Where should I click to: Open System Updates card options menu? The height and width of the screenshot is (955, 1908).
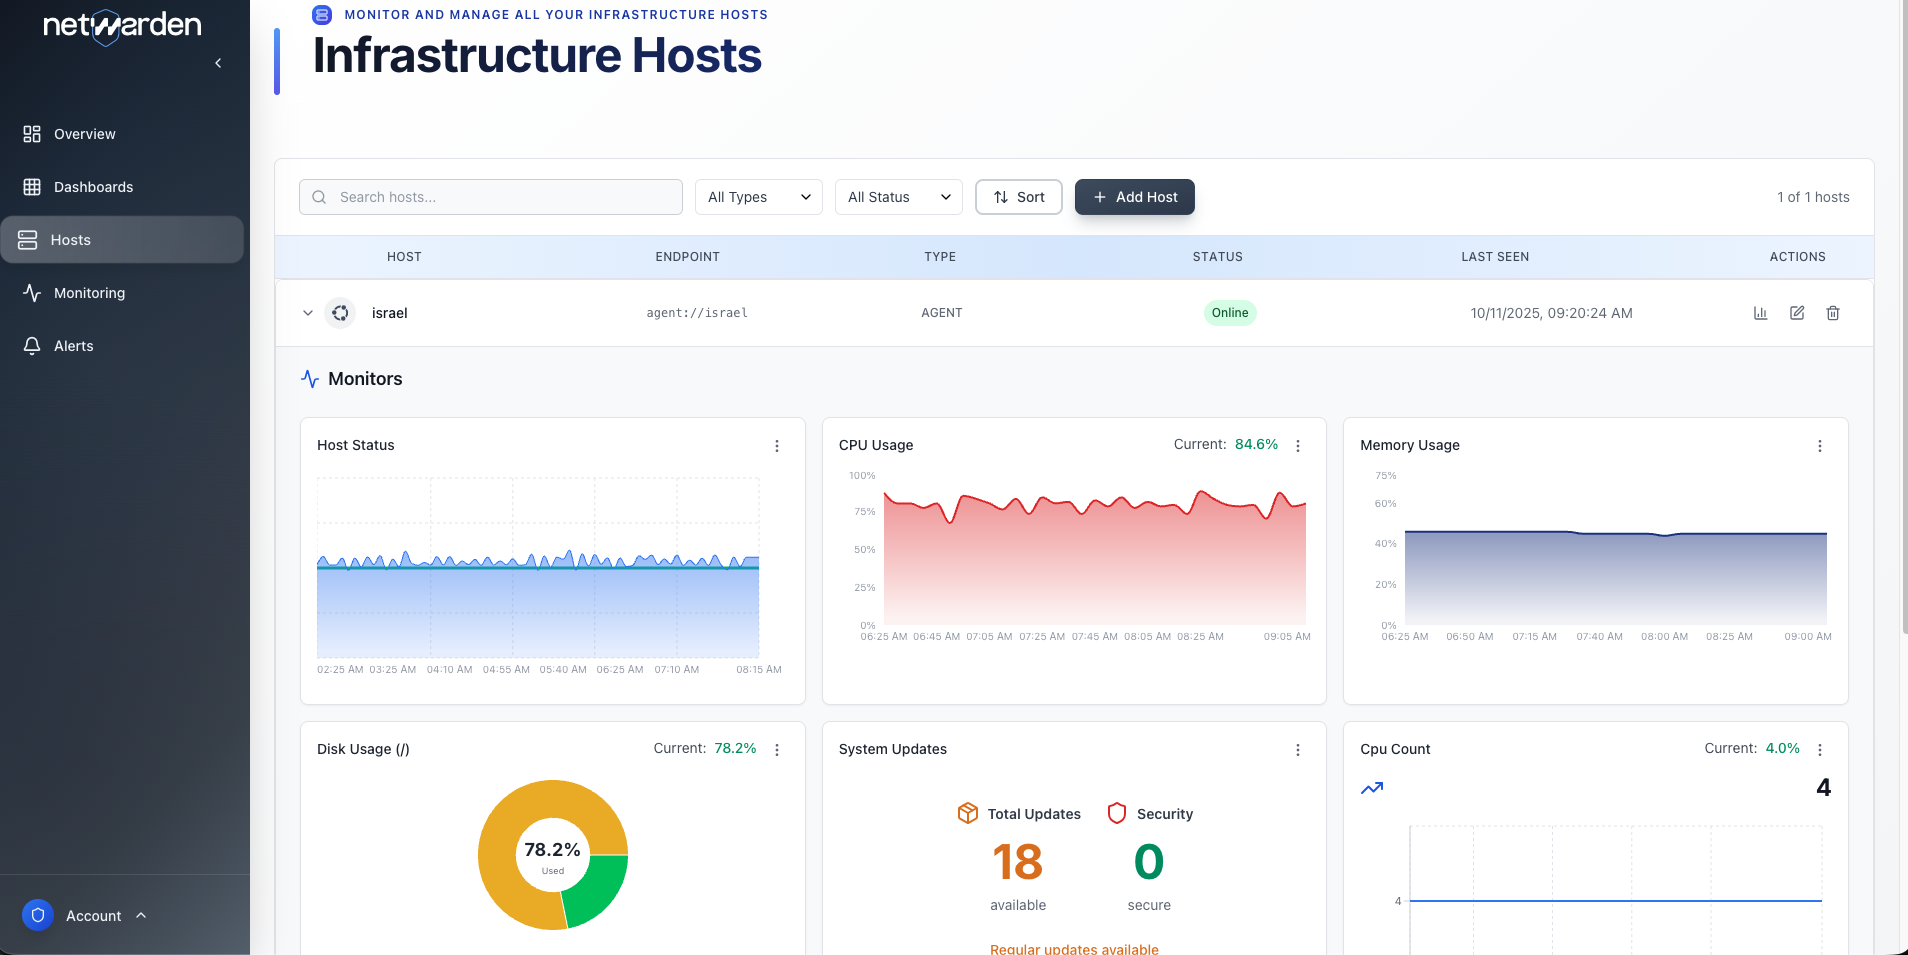1298,750
